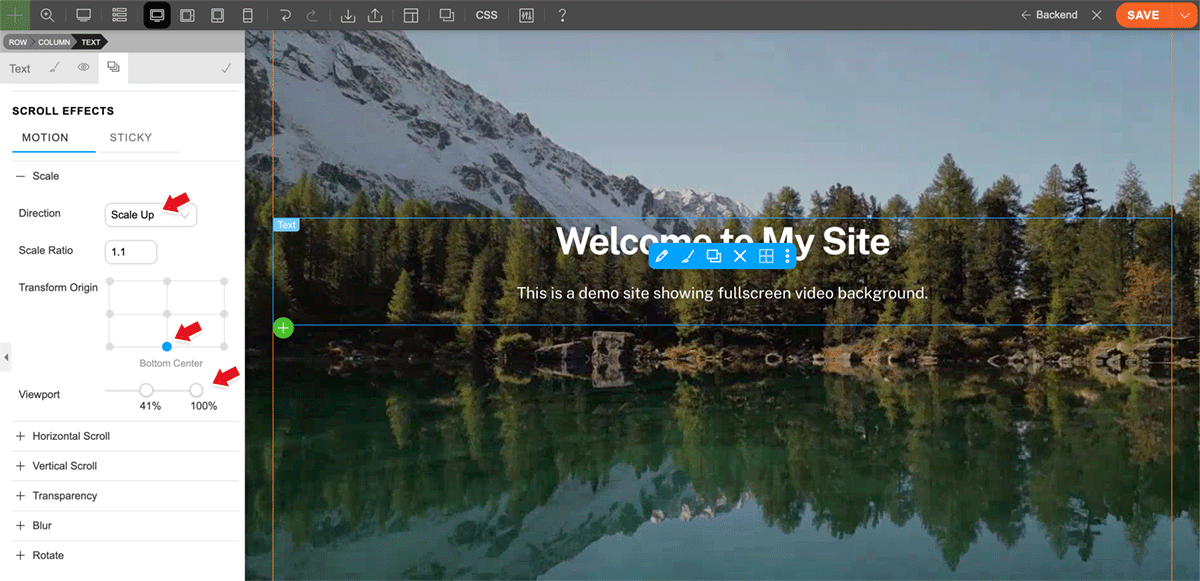Expand the Horizontal Scroll section

point(71,436)
